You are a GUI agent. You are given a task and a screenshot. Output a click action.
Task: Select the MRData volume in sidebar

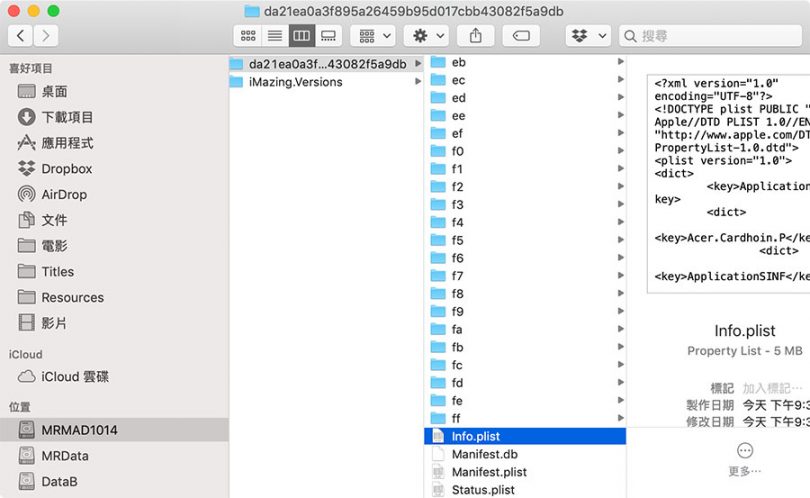(x=65, y=456)
